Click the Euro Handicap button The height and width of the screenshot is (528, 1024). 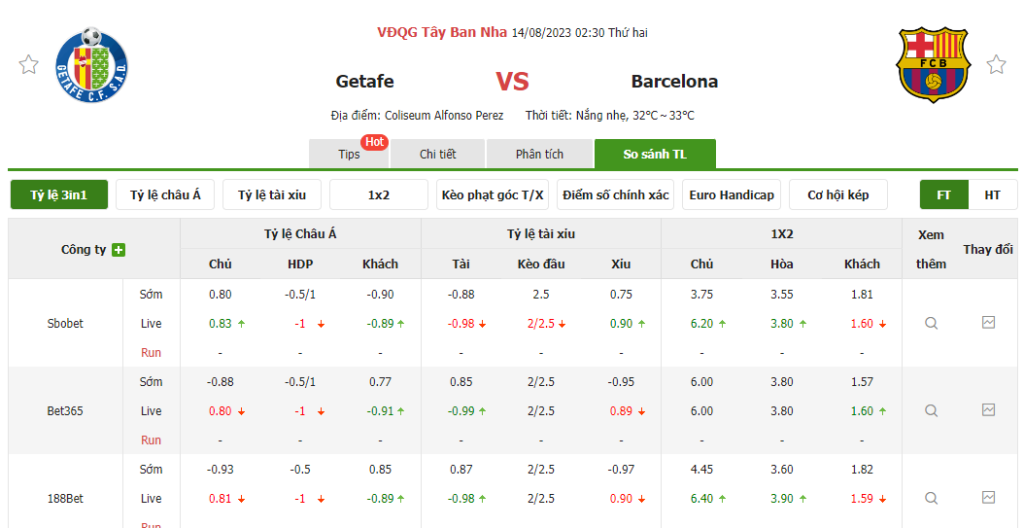(x=732, y=195)
